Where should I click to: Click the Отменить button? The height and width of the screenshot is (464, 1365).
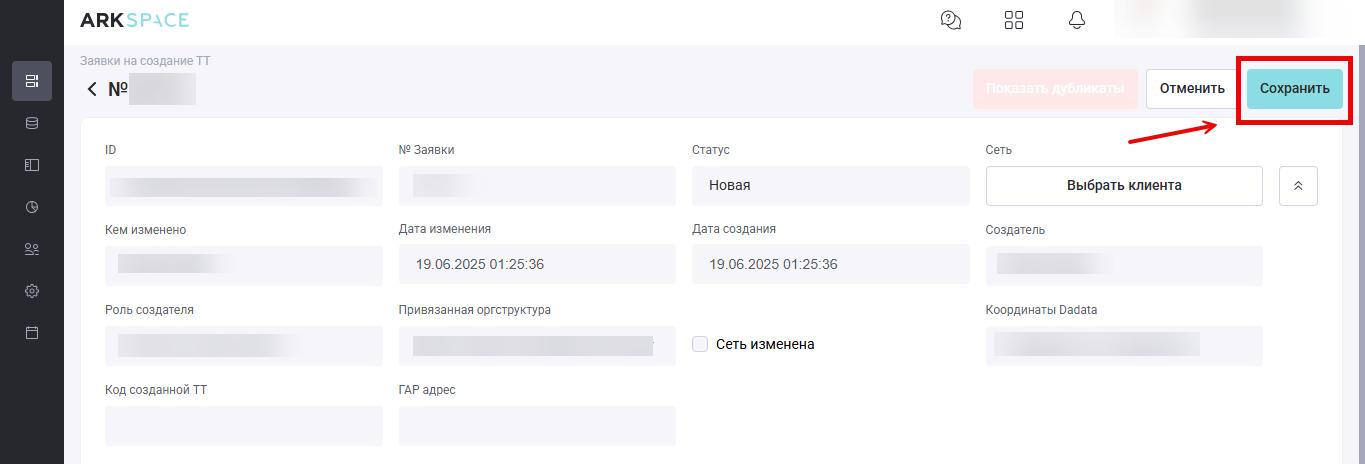[x=1192, y=89]
